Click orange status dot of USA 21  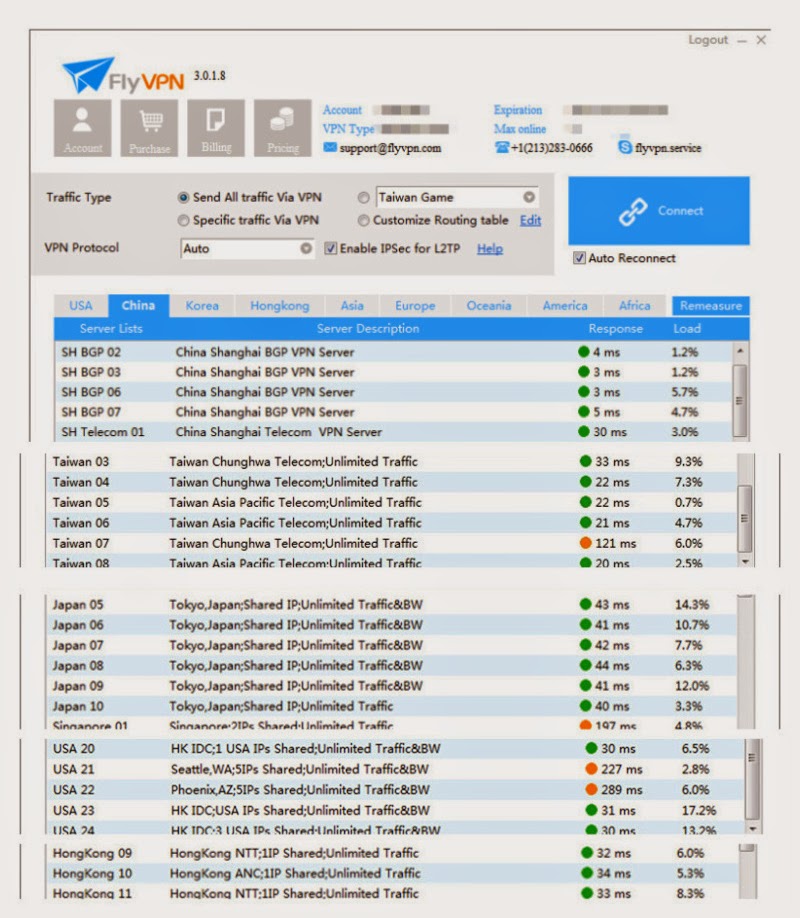coord(591,769)
